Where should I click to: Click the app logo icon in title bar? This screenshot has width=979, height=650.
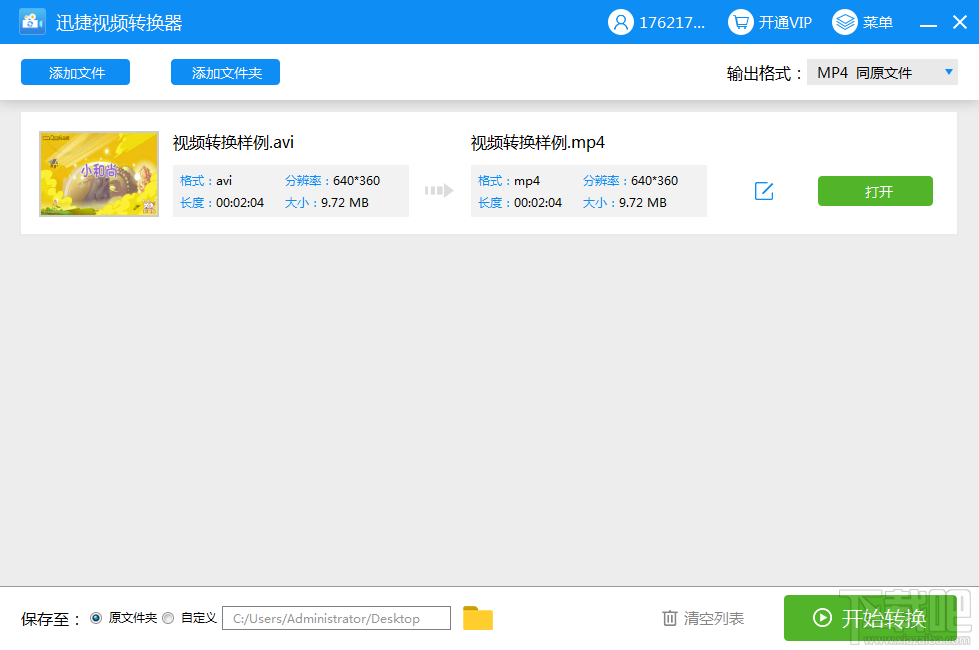pyautogui.click(x=32, y=22)
